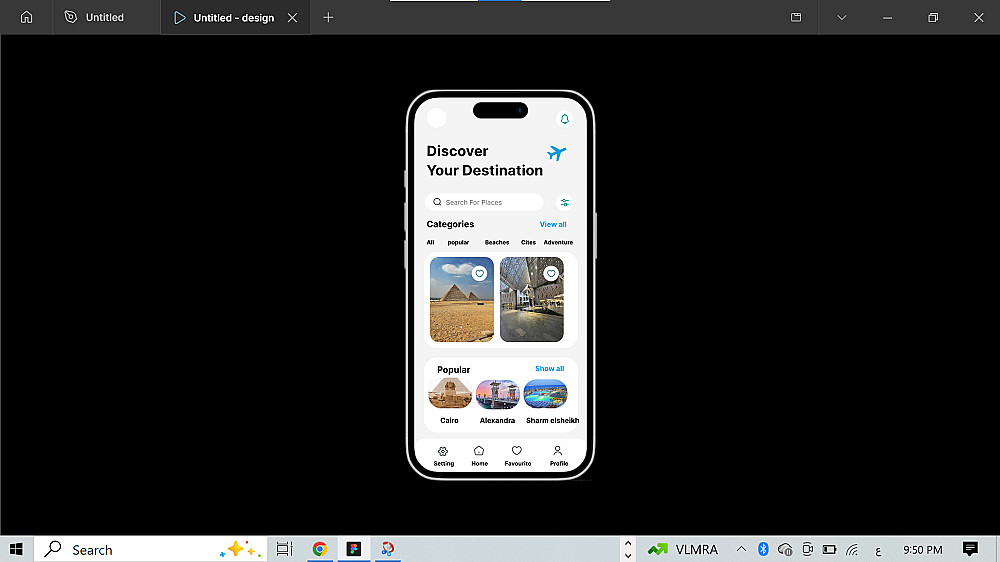The height and width of the screenshot is (562, 1000).
Task: Click Show all in Popular section
Action: (549, 369)
